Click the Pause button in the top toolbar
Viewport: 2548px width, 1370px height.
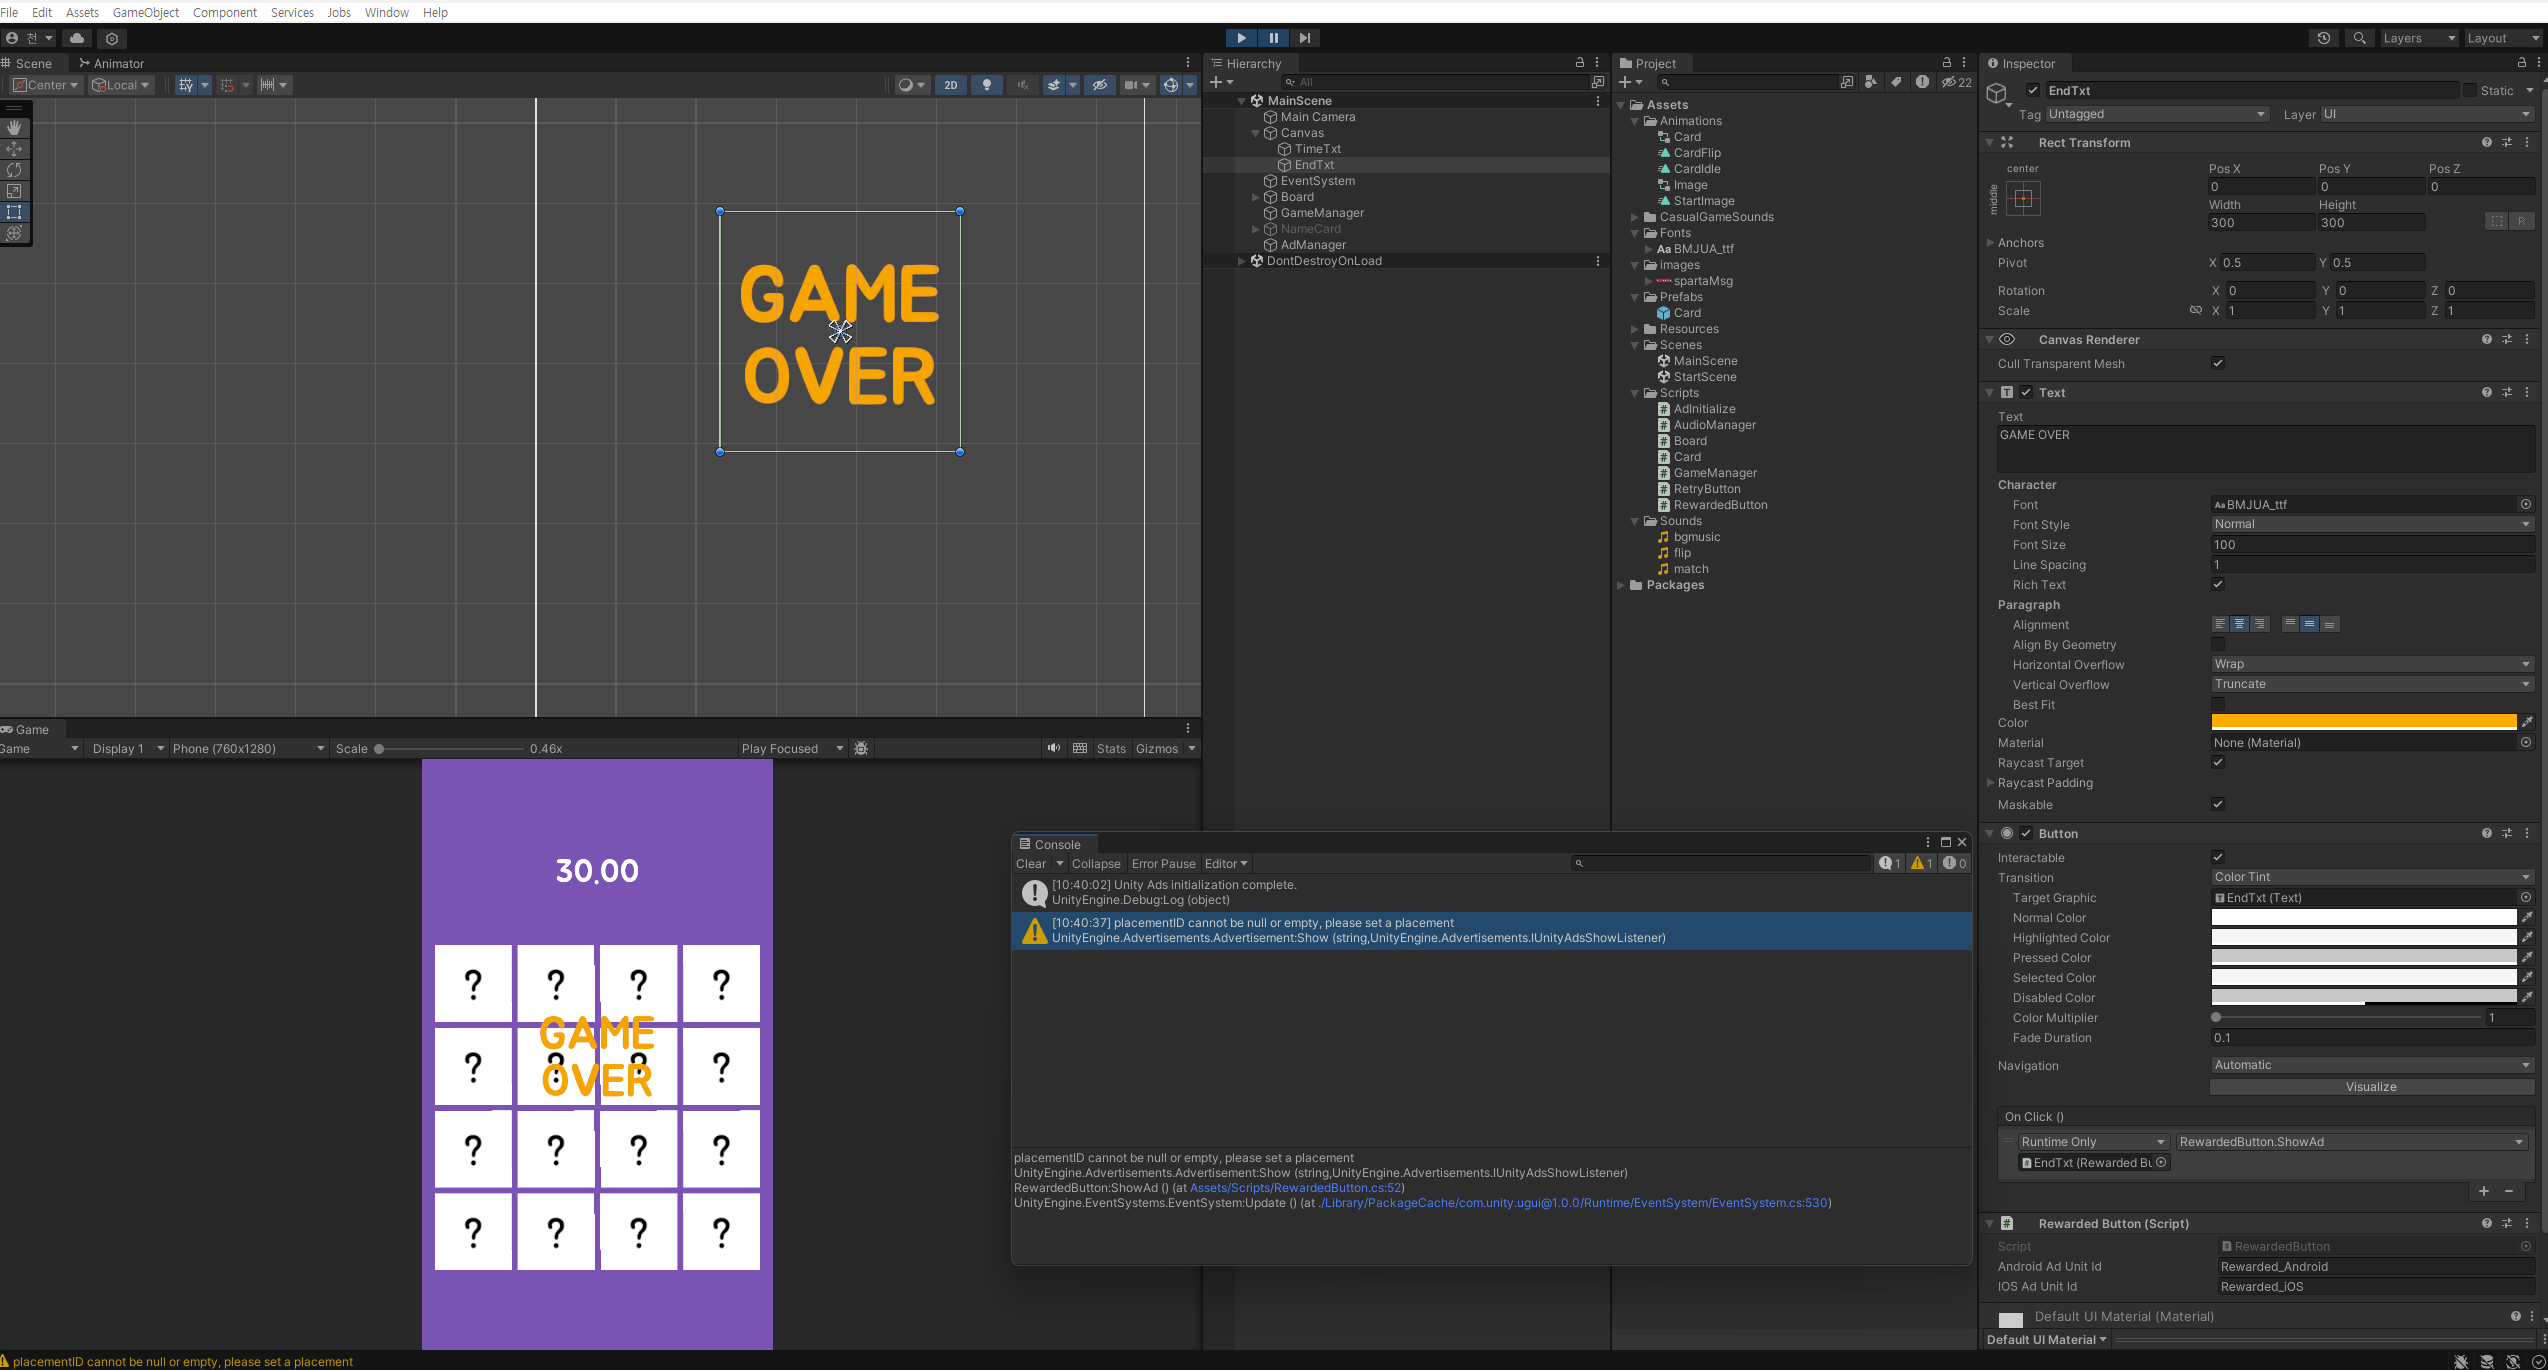pyautogui.click(x=1273, y=38)
